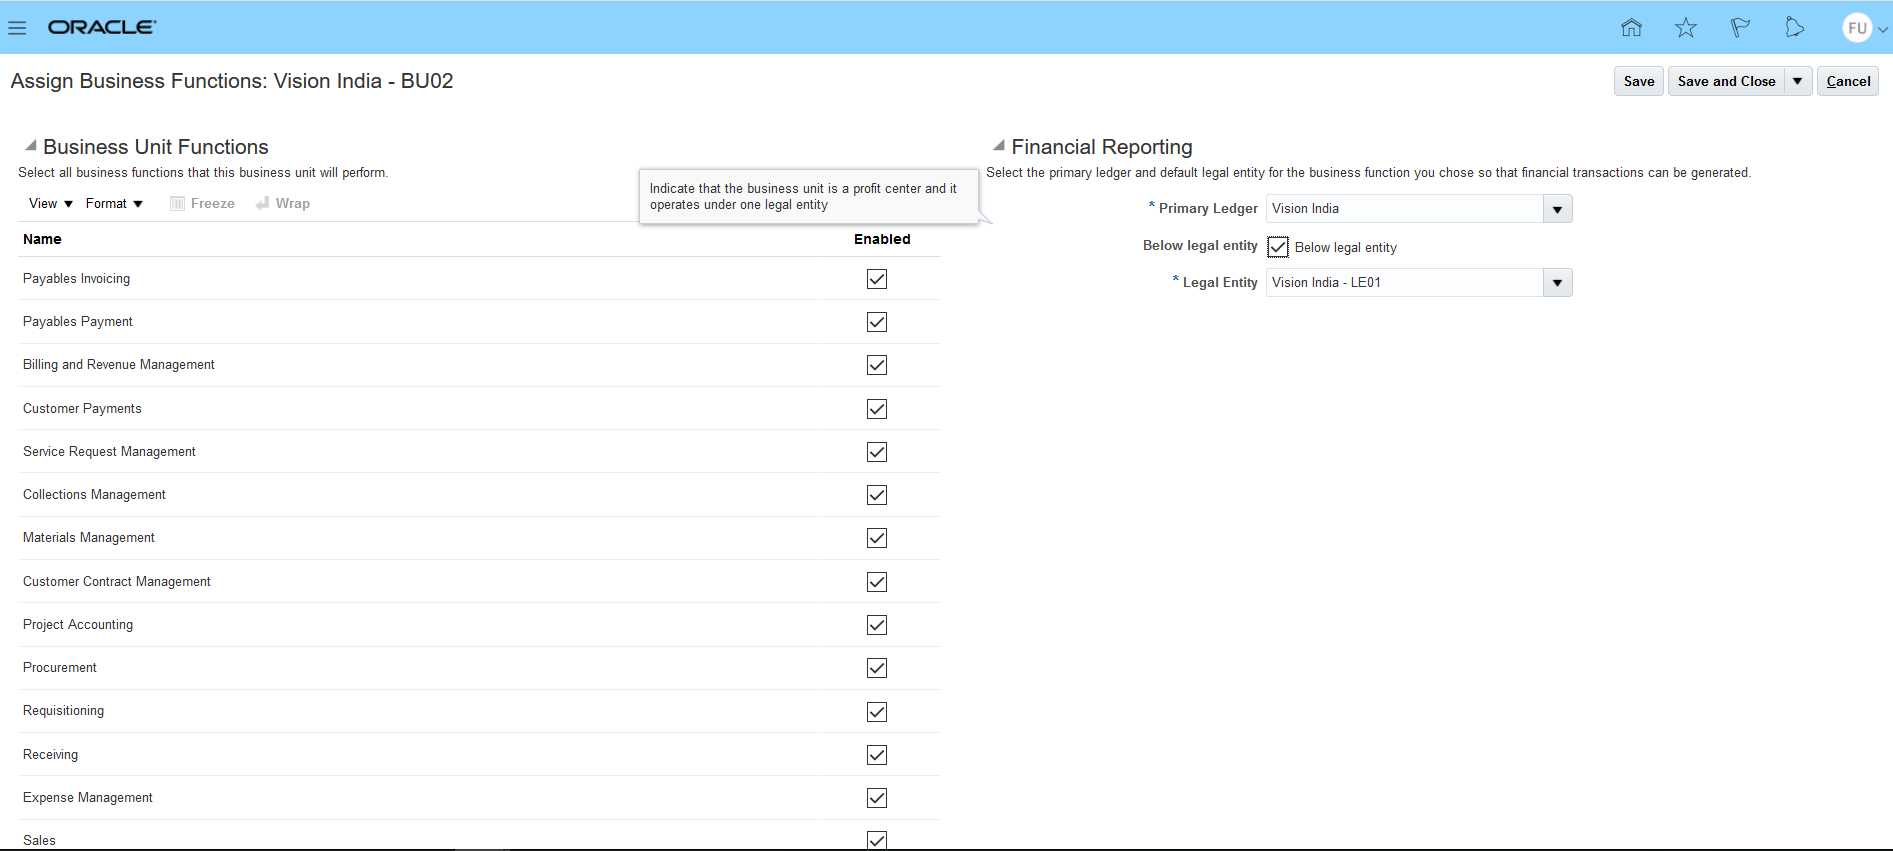Toggle Procurement enabled checkbox
This screenshot has width=1893, height=851.
[877, 668]
